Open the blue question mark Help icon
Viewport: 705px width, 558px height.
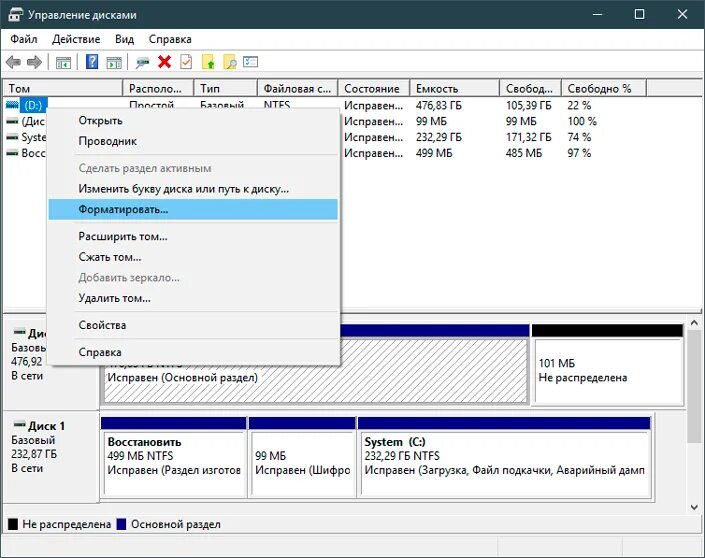click(92, 62)
